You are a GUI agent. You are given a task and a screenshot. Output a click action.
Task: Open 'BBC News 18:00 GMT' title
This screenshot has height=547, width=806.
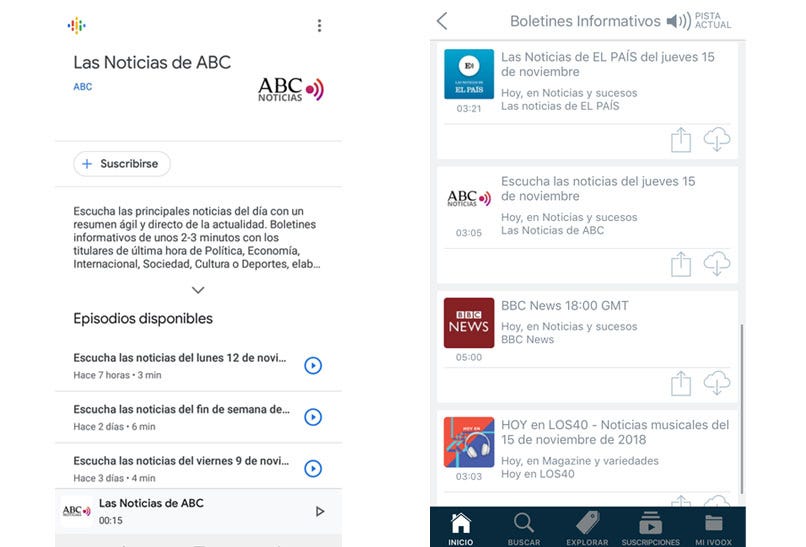[564, 306]
